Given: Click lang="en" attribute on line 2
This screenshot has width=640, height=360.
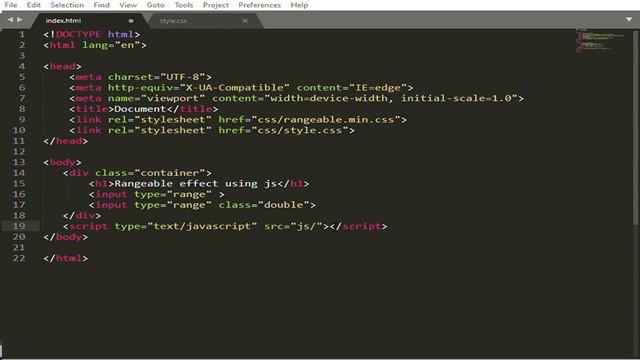Looking at the screenshot, I should click(111, 45).
